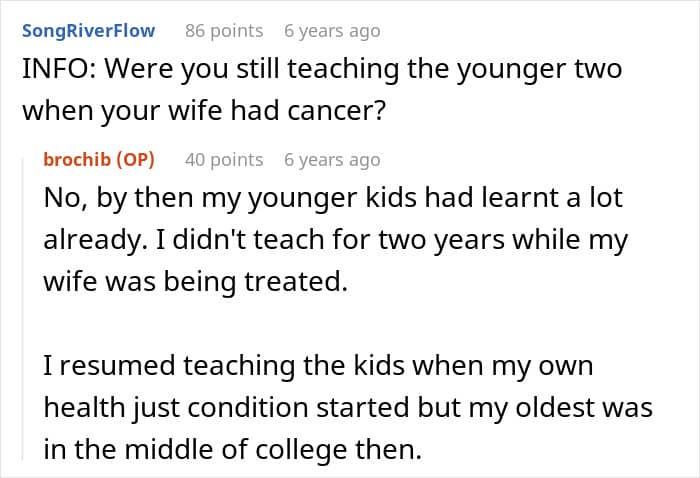Screen dimensions: 700x478
Task: Click the line 'in the middle of college then.'
Action: [x=231, y=451]
